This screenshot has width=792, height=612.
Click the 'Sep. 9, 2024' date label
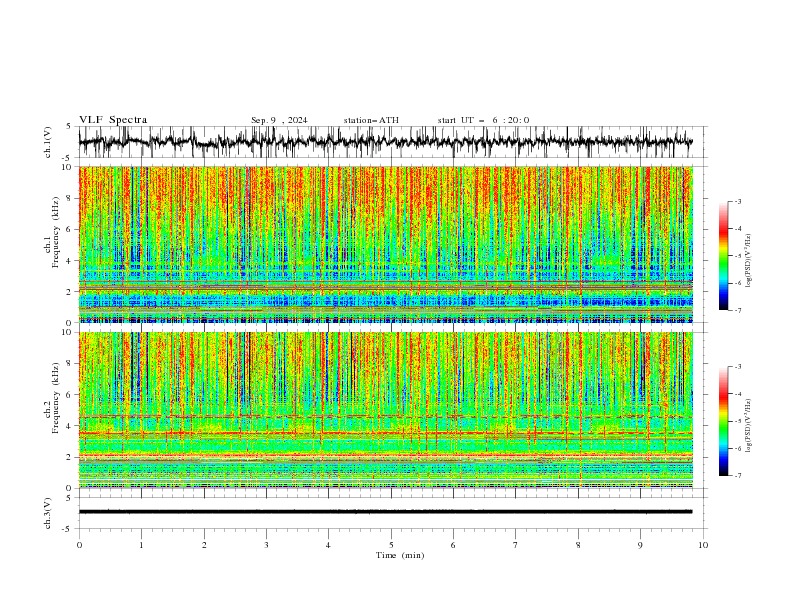279,120
